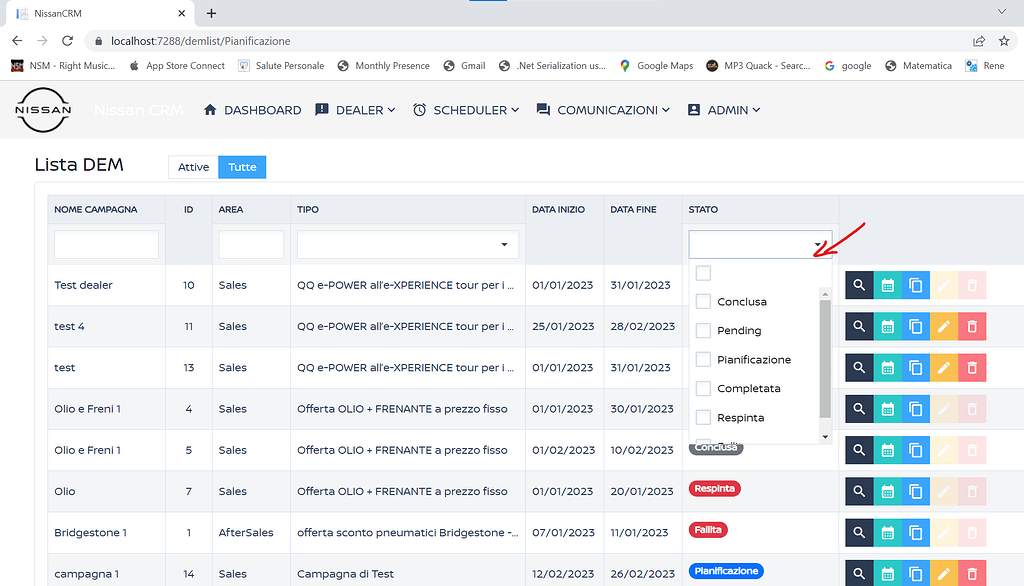The image size is (1024, 586).
Task: Open Matematica bookmark
Action: [x=918, y=65]
